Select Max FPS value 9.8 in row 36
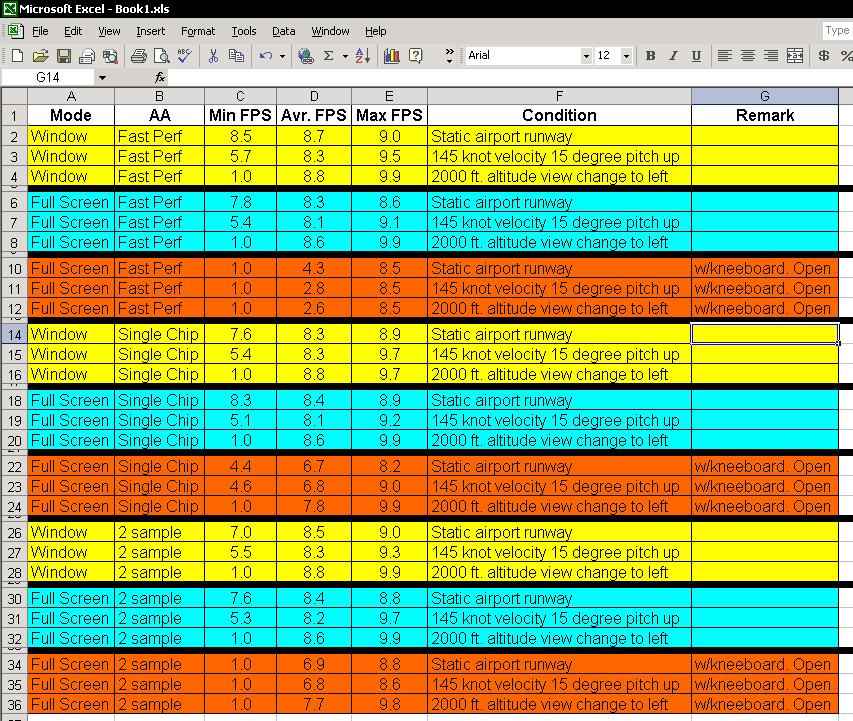This screenshot has height=721, width=853. [x=390, y=704]
